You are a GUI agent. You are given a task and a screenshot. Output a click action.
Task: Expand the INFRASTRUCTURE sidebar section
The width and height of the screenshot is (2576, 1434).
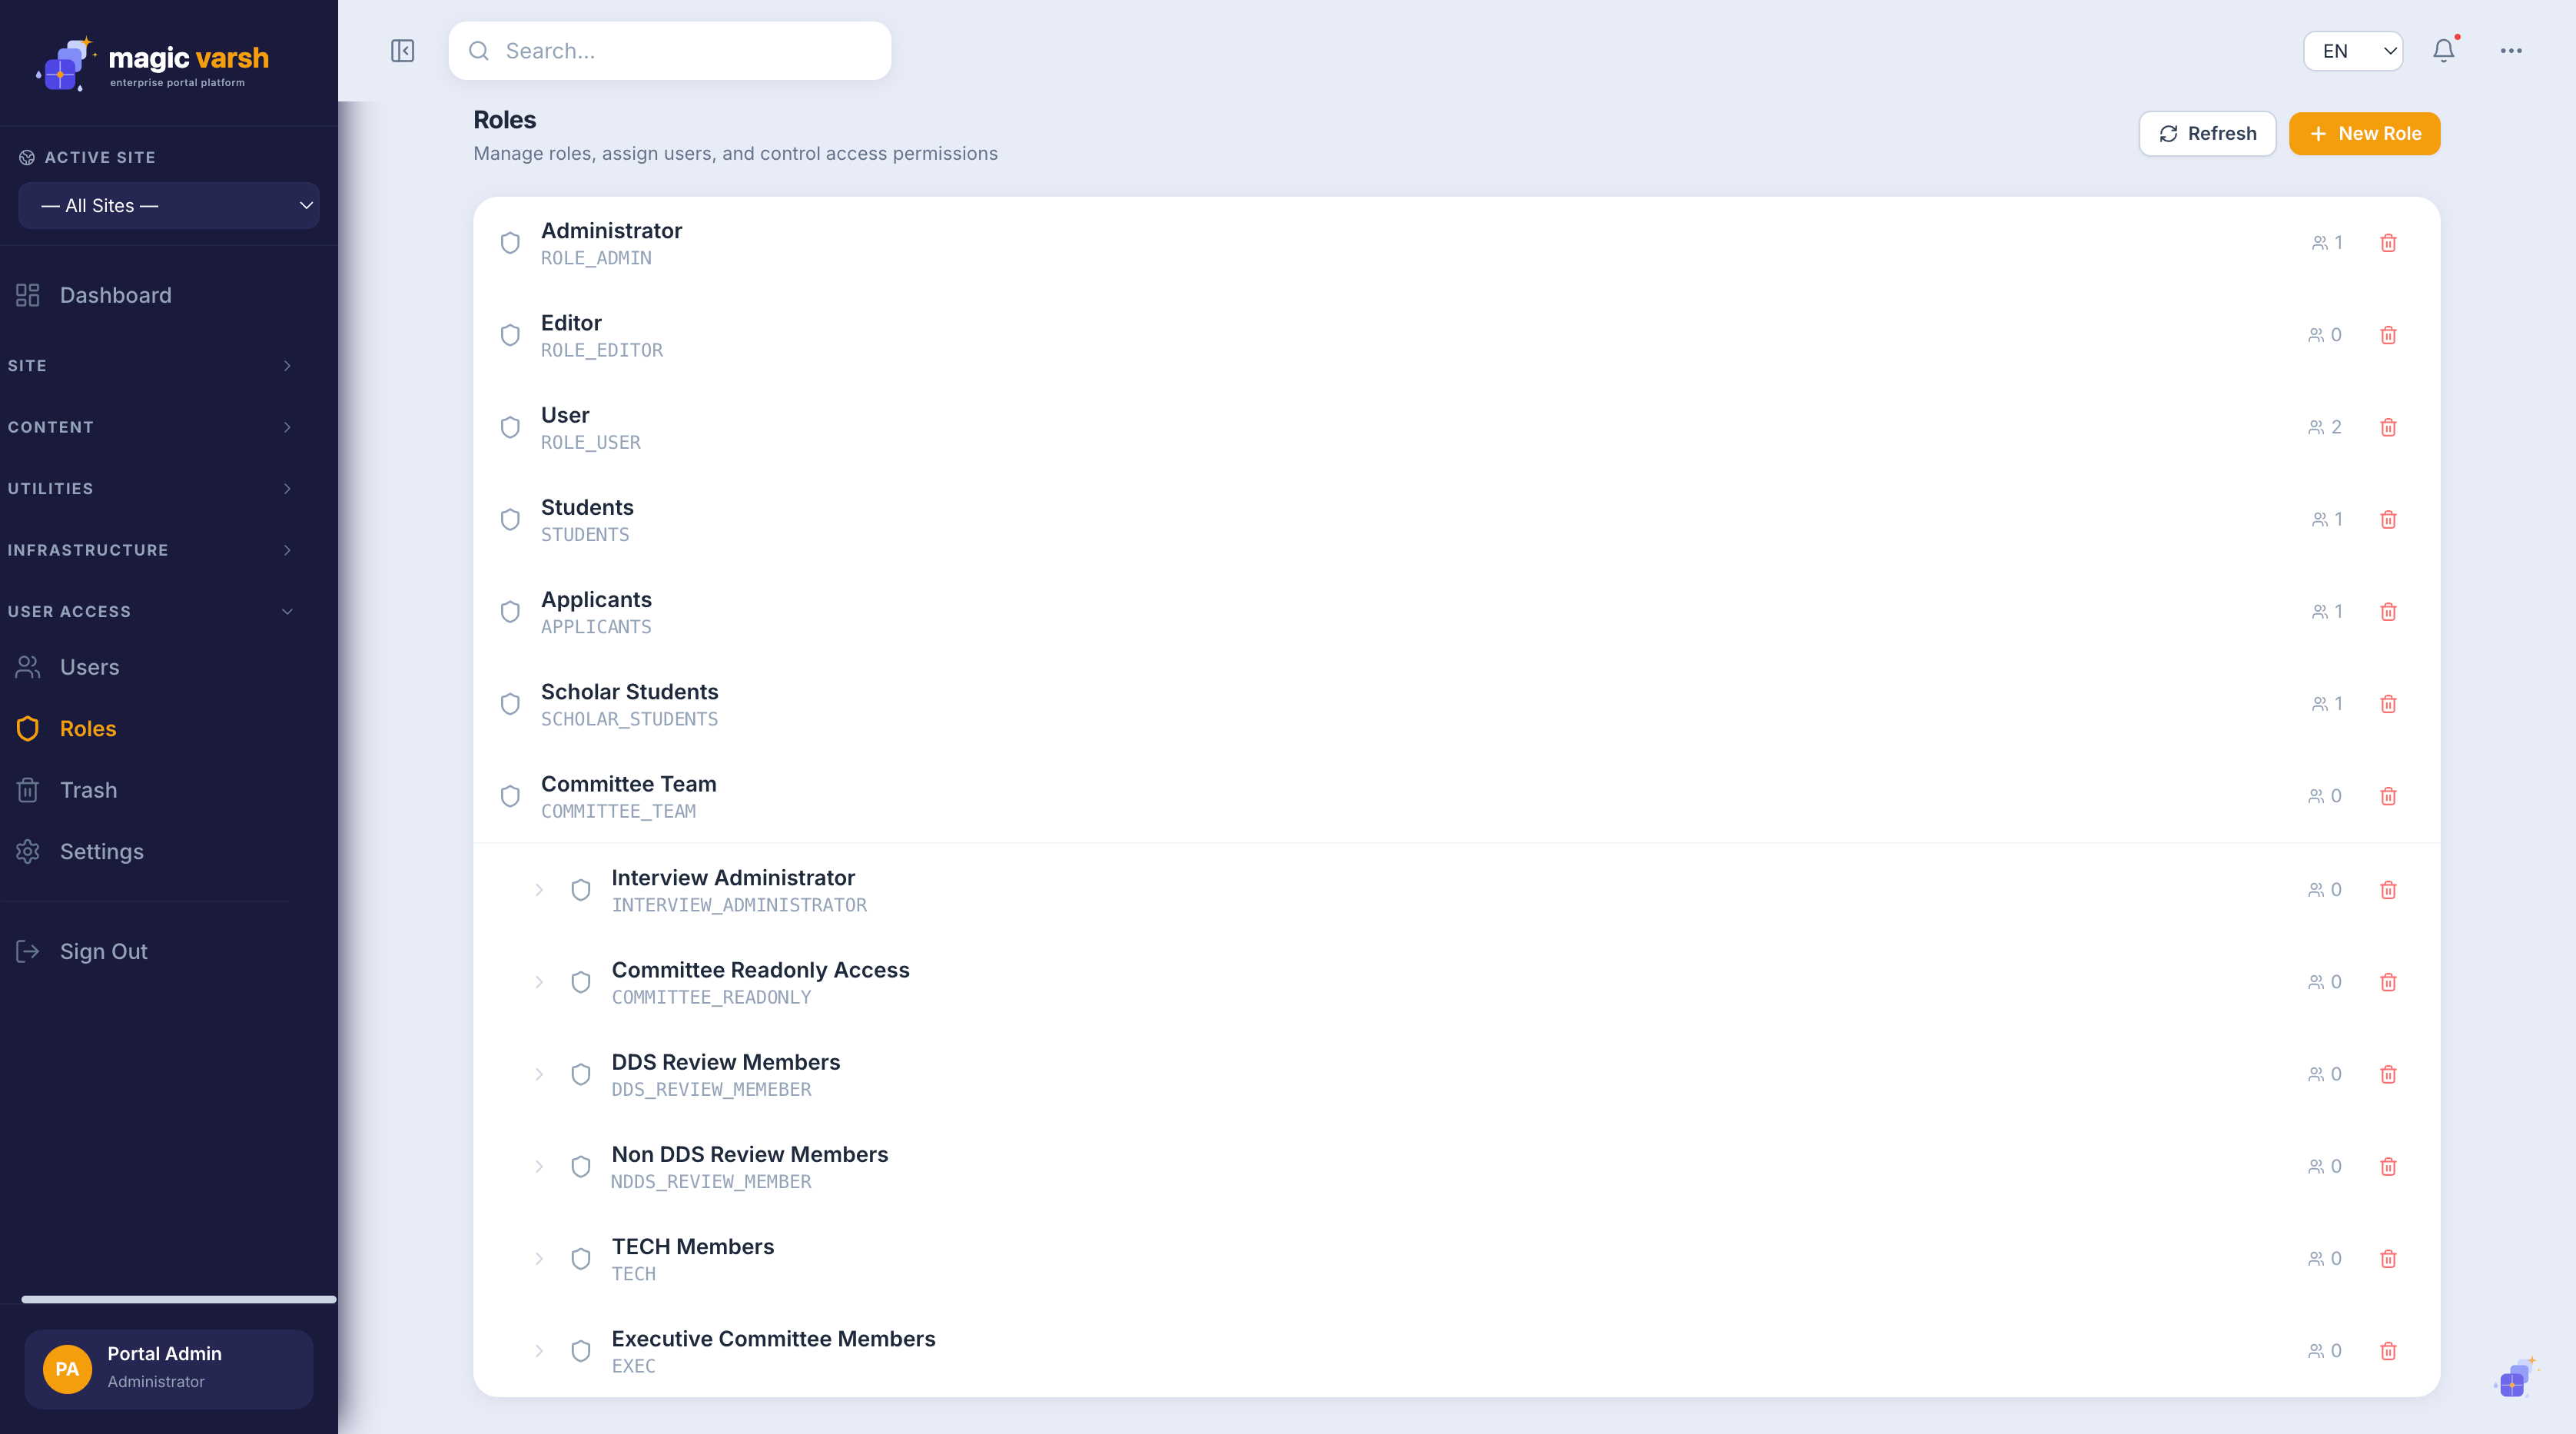pyautogui.click(x=150, y=550)
